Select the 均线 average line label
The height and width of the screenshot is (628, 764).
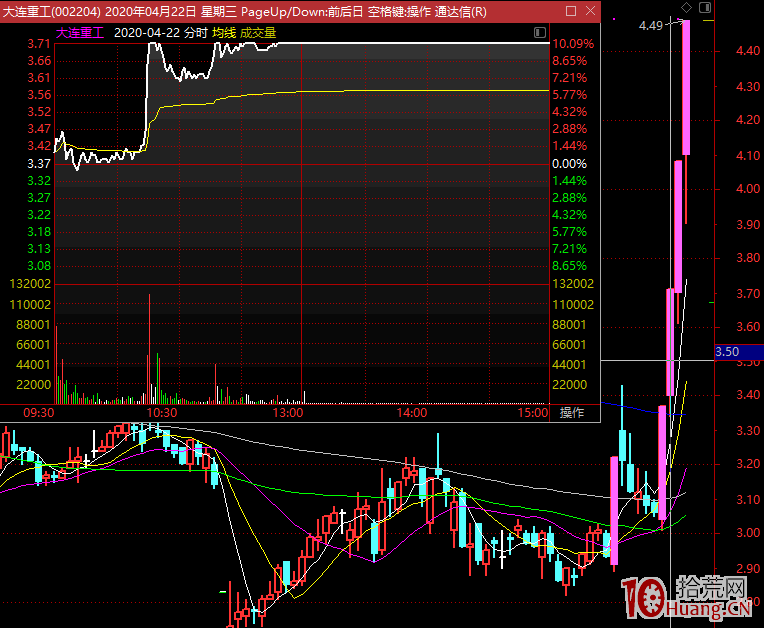pos(224,33)
